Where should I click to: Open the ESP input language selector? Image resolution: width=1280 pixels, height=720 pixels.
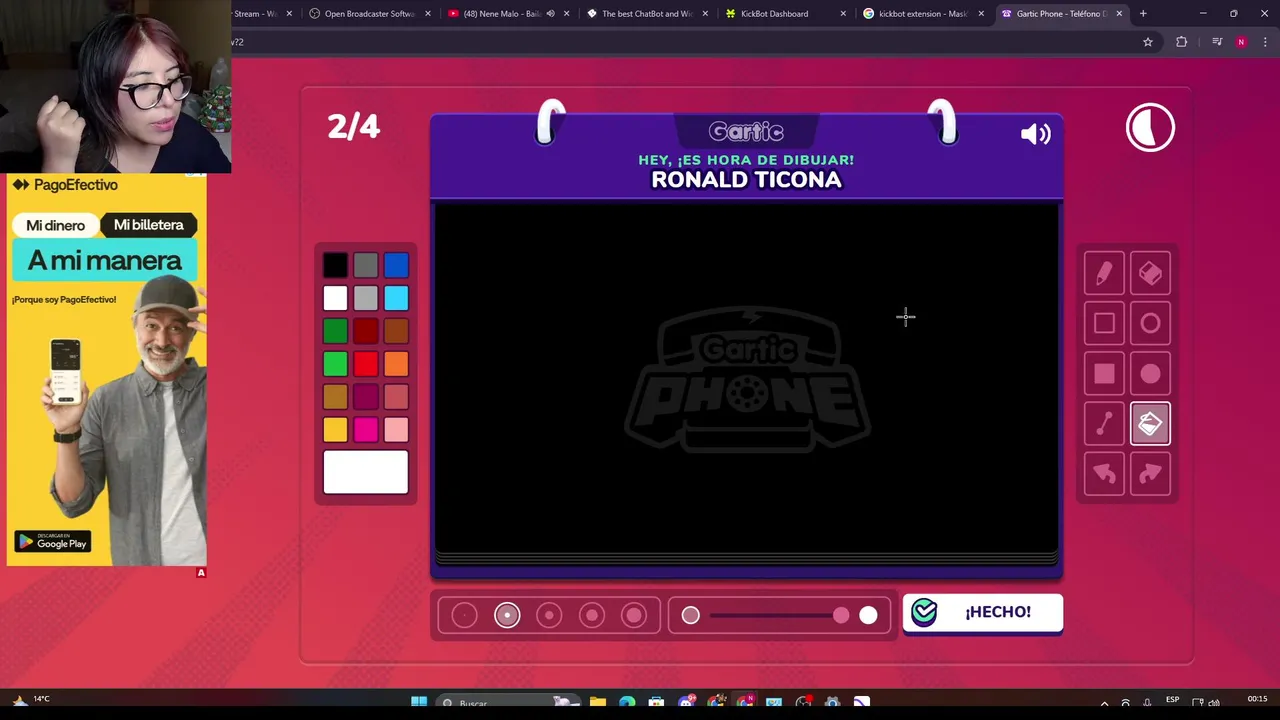tap(1172, 700)
